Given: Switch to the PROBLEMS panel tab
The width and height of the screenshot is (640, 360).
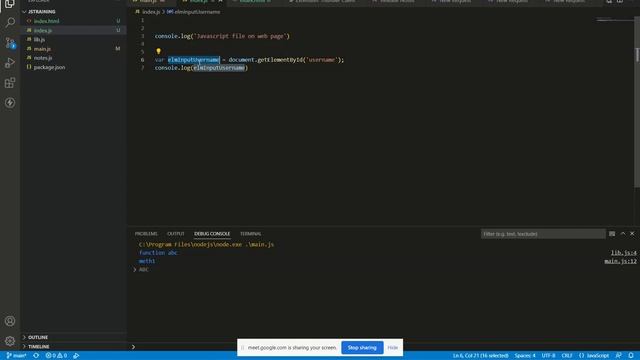Looking at the screenshot, I should coord(146,234).
